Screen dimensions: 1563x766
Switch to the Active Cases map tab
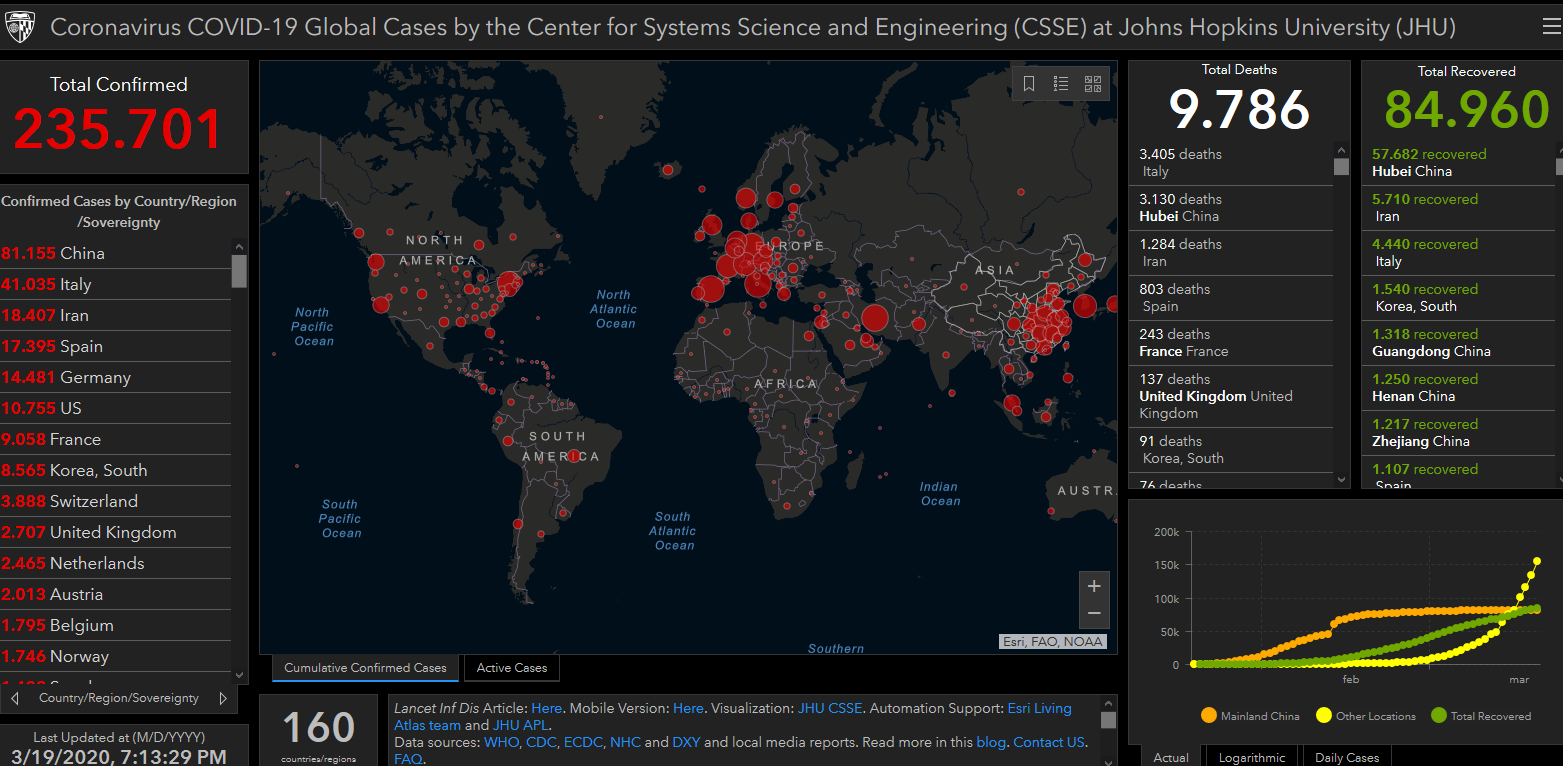click(x=512, y=668)
